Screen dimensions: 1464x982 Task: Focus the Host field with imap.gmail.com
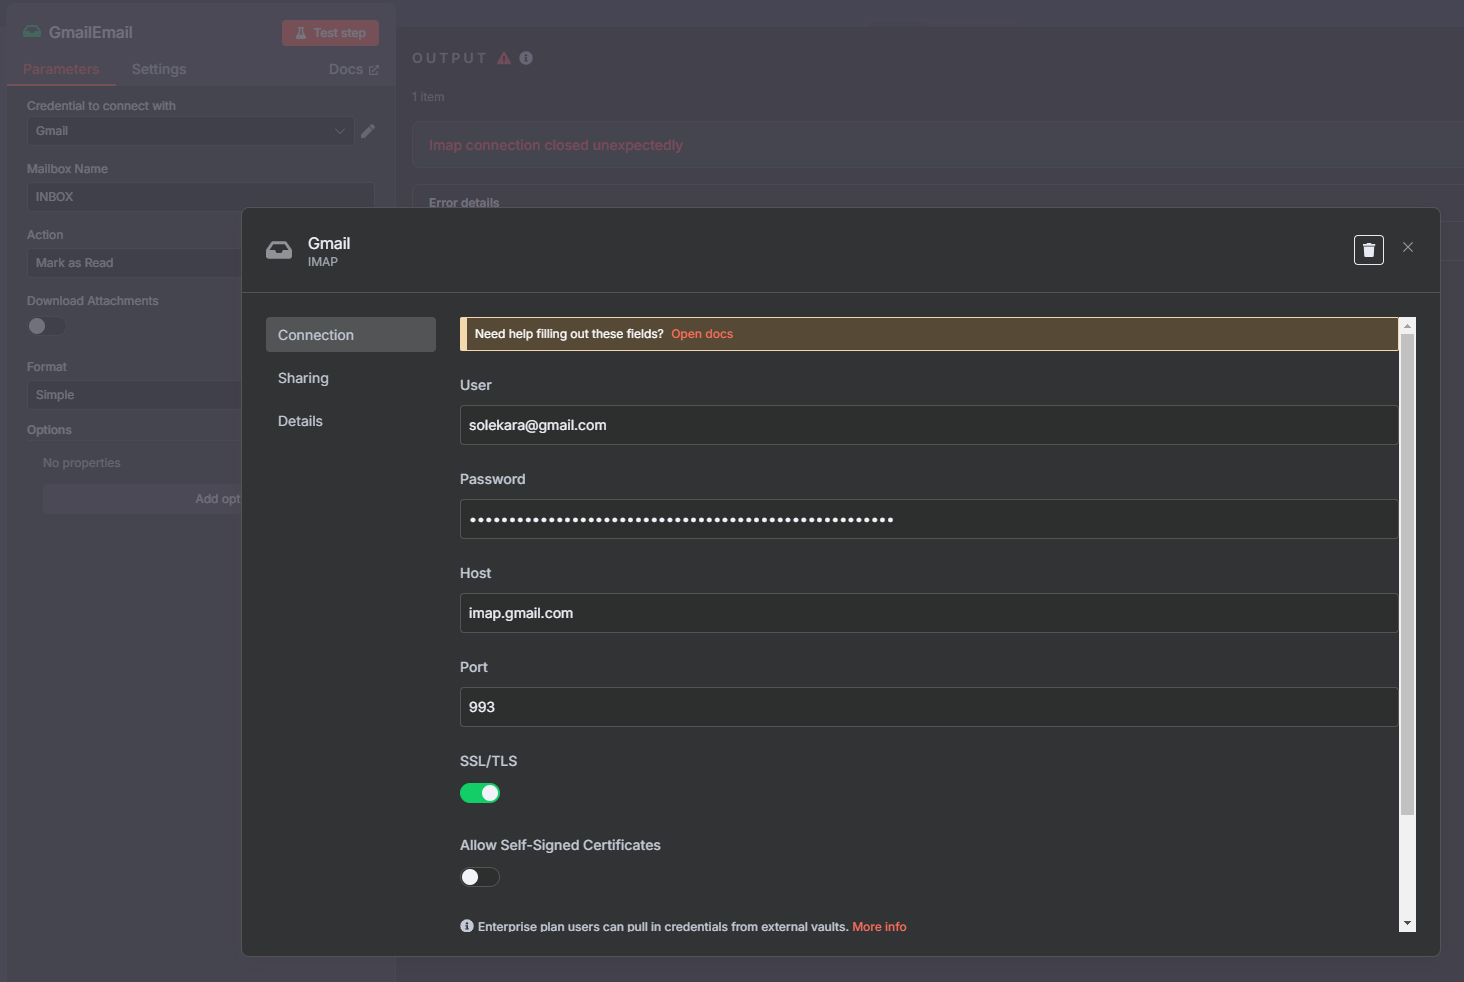click(x=929, y=613)
